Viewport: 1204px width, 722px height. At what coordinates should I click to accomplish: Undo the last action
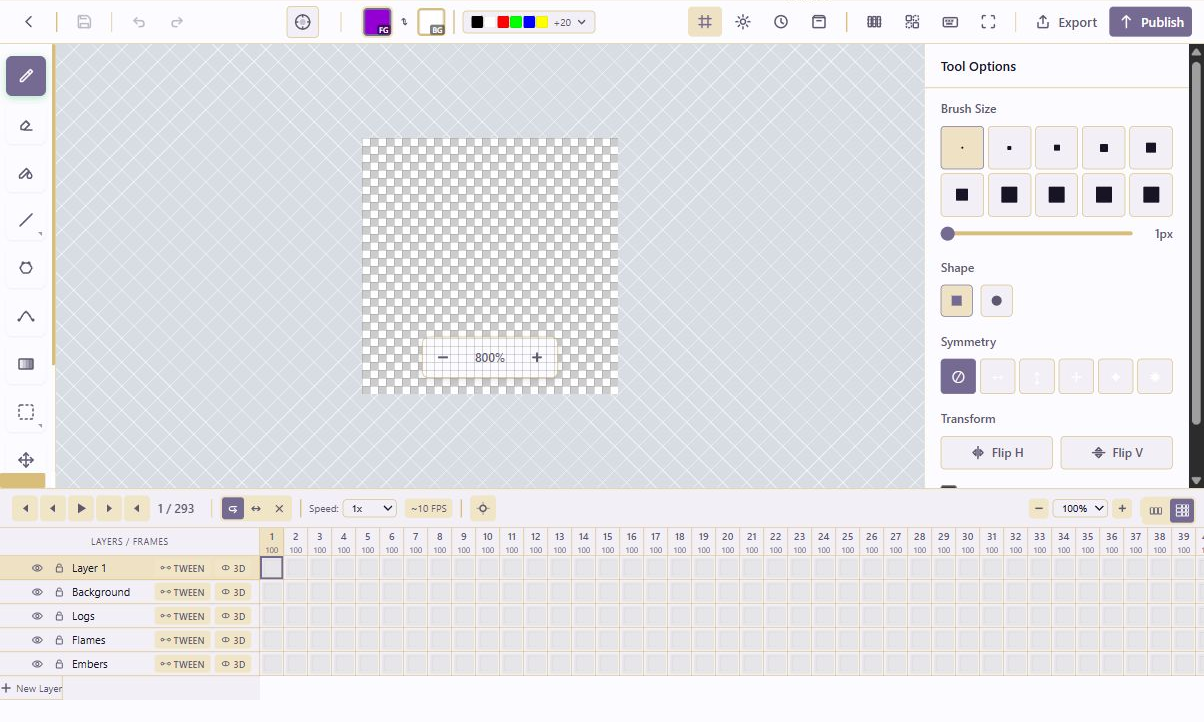click(139, 22)
